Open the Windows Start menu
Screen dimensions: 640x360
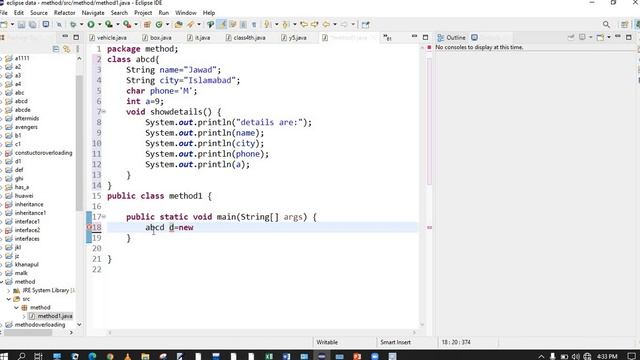coord(4,356)
